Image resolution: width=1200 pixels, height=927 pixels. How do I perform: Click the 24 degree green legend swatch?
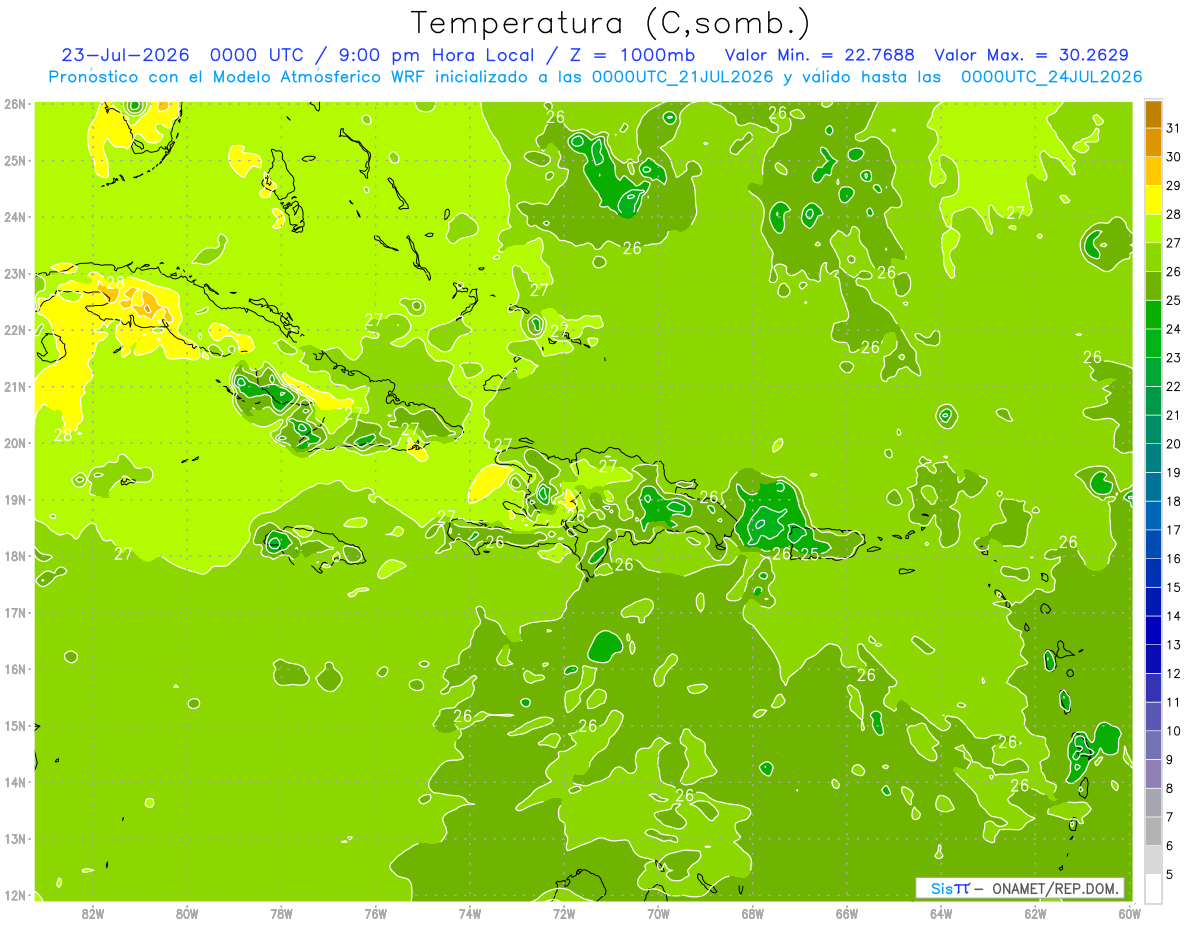pyautogui.click(x=1152, y=315)
